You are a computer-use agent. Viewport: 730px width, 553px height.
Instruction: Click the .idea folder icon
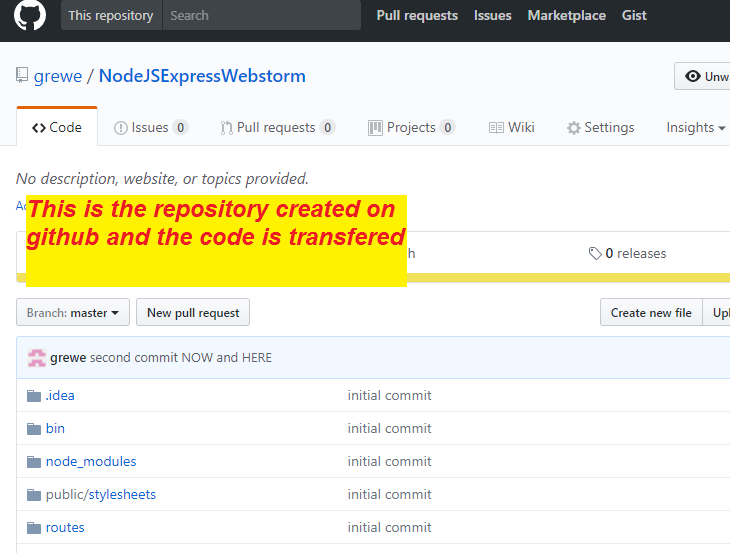(34, 395)
